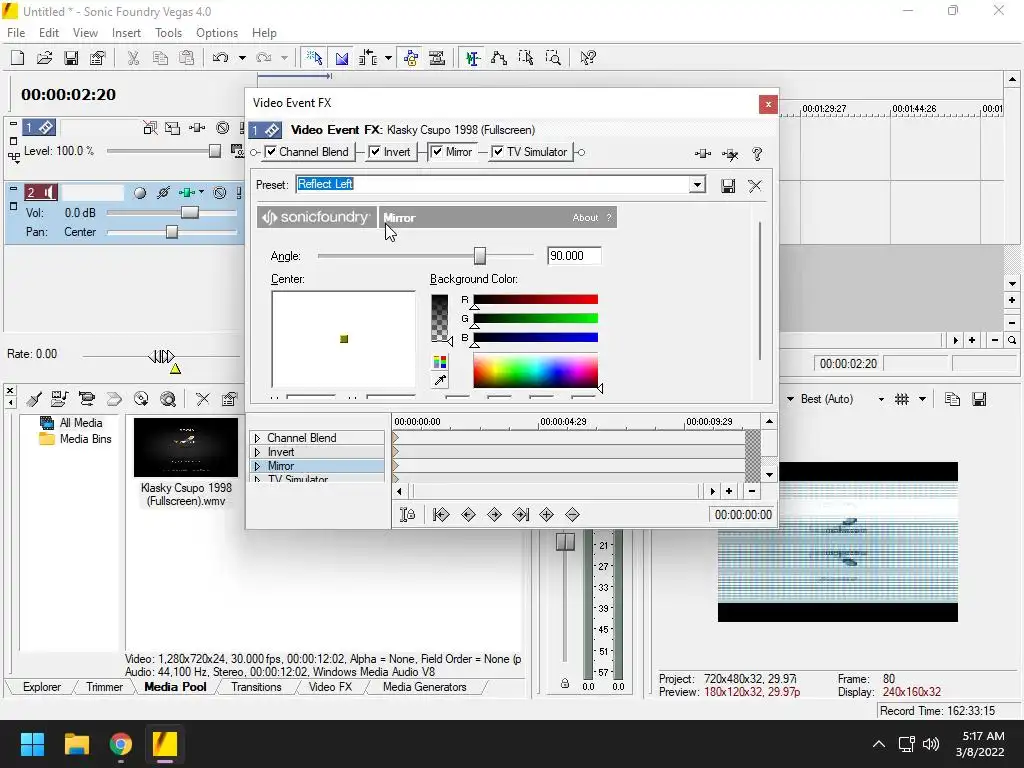Click the Angle slider handle
The image size is (1024, 768).
(480, 256)
